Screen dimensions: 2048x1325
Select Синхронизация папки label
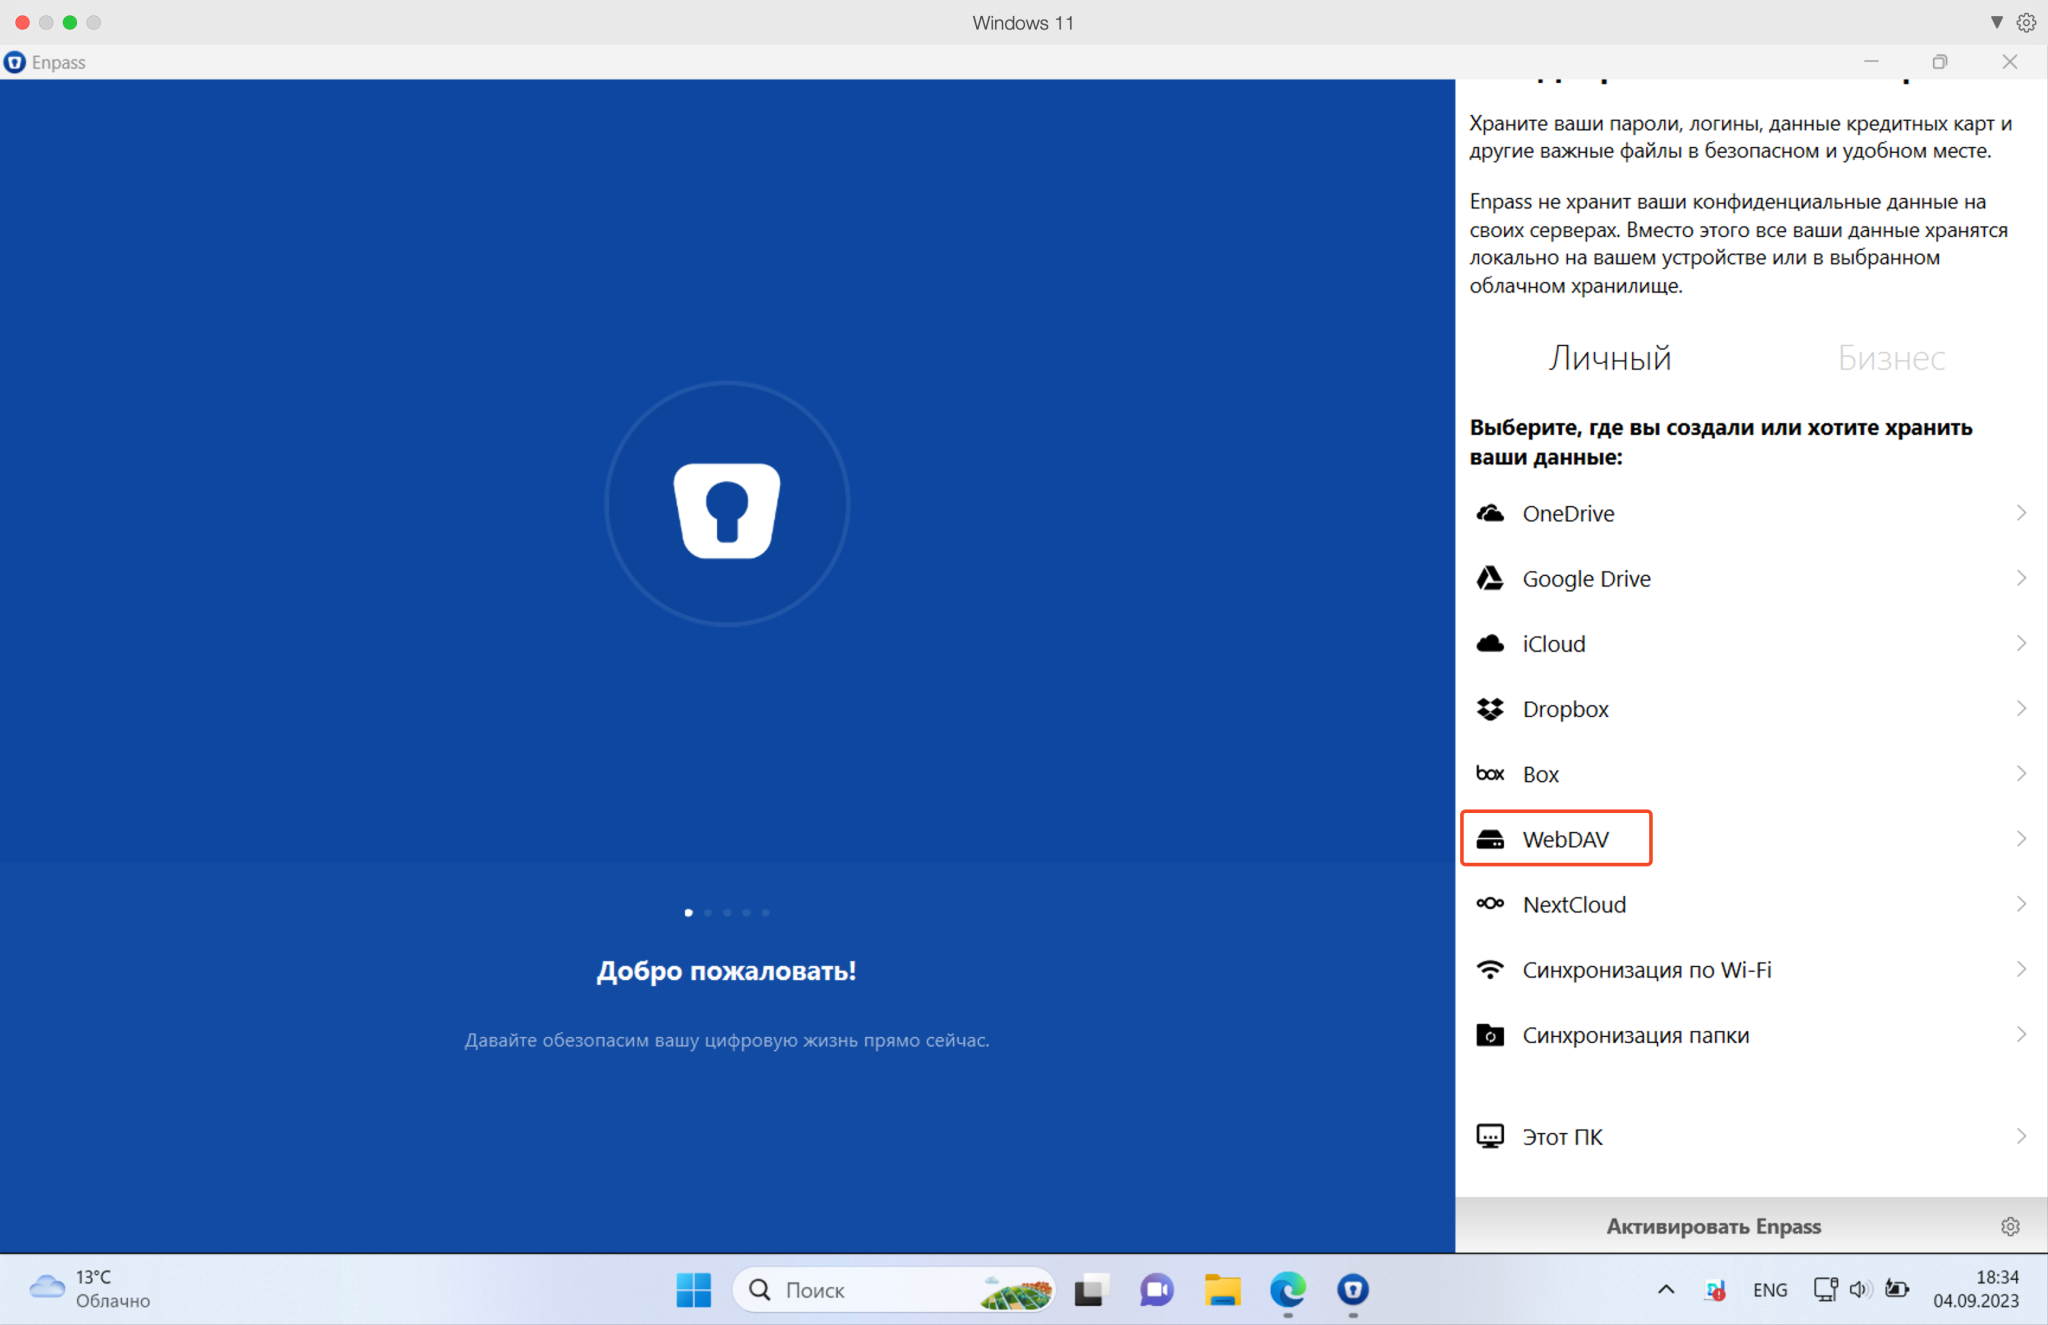[1636, 1035]
